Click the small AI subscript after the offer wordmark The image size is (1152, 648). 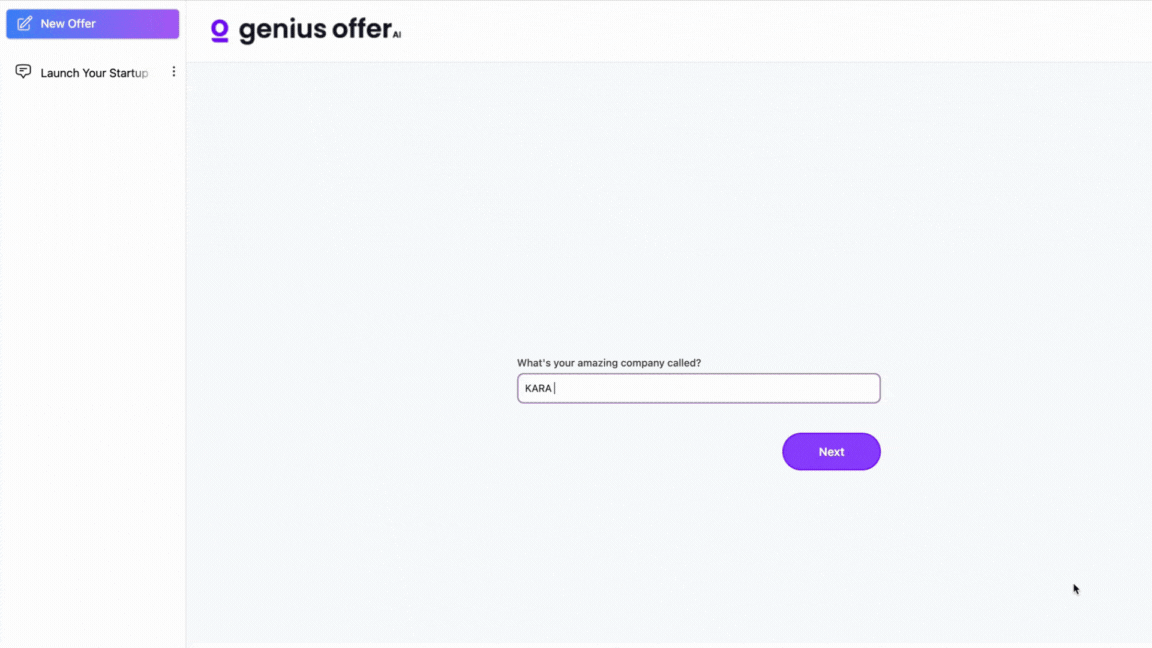tap(398, 34)
